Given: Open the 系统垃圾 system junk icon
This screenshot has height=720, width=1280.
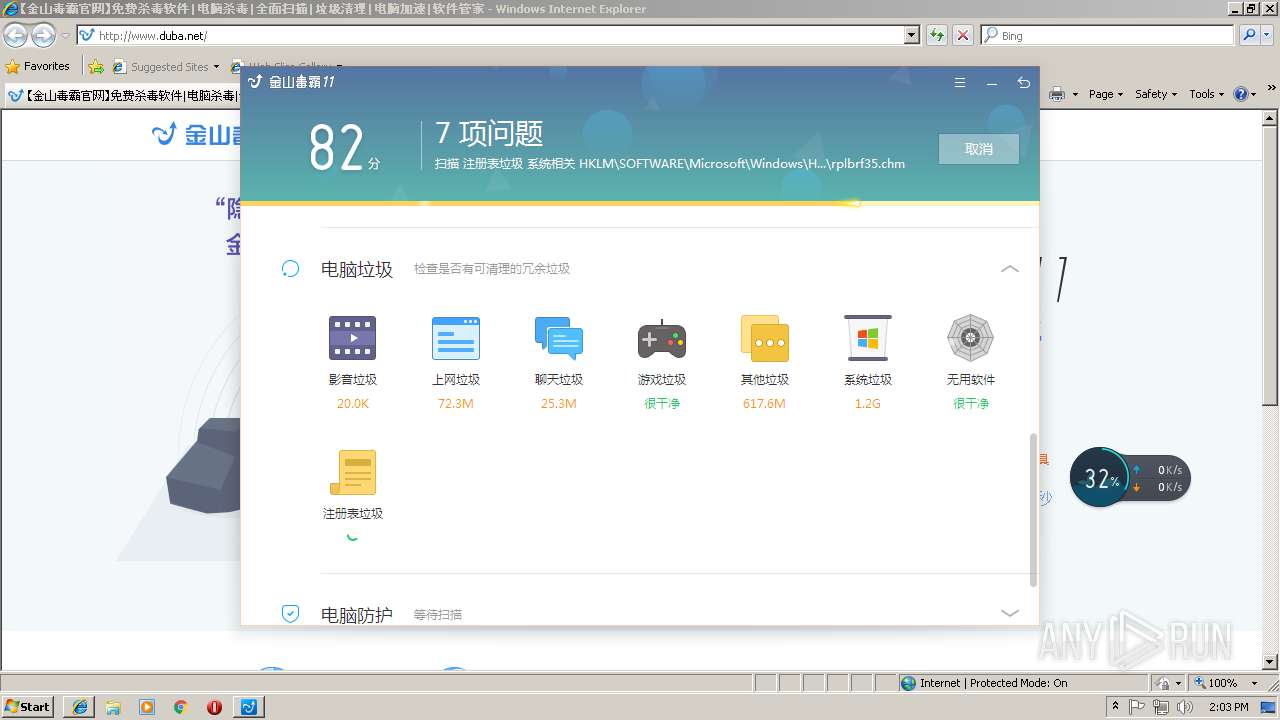Looking at the screenshot, I should click(x=868, y=338).
